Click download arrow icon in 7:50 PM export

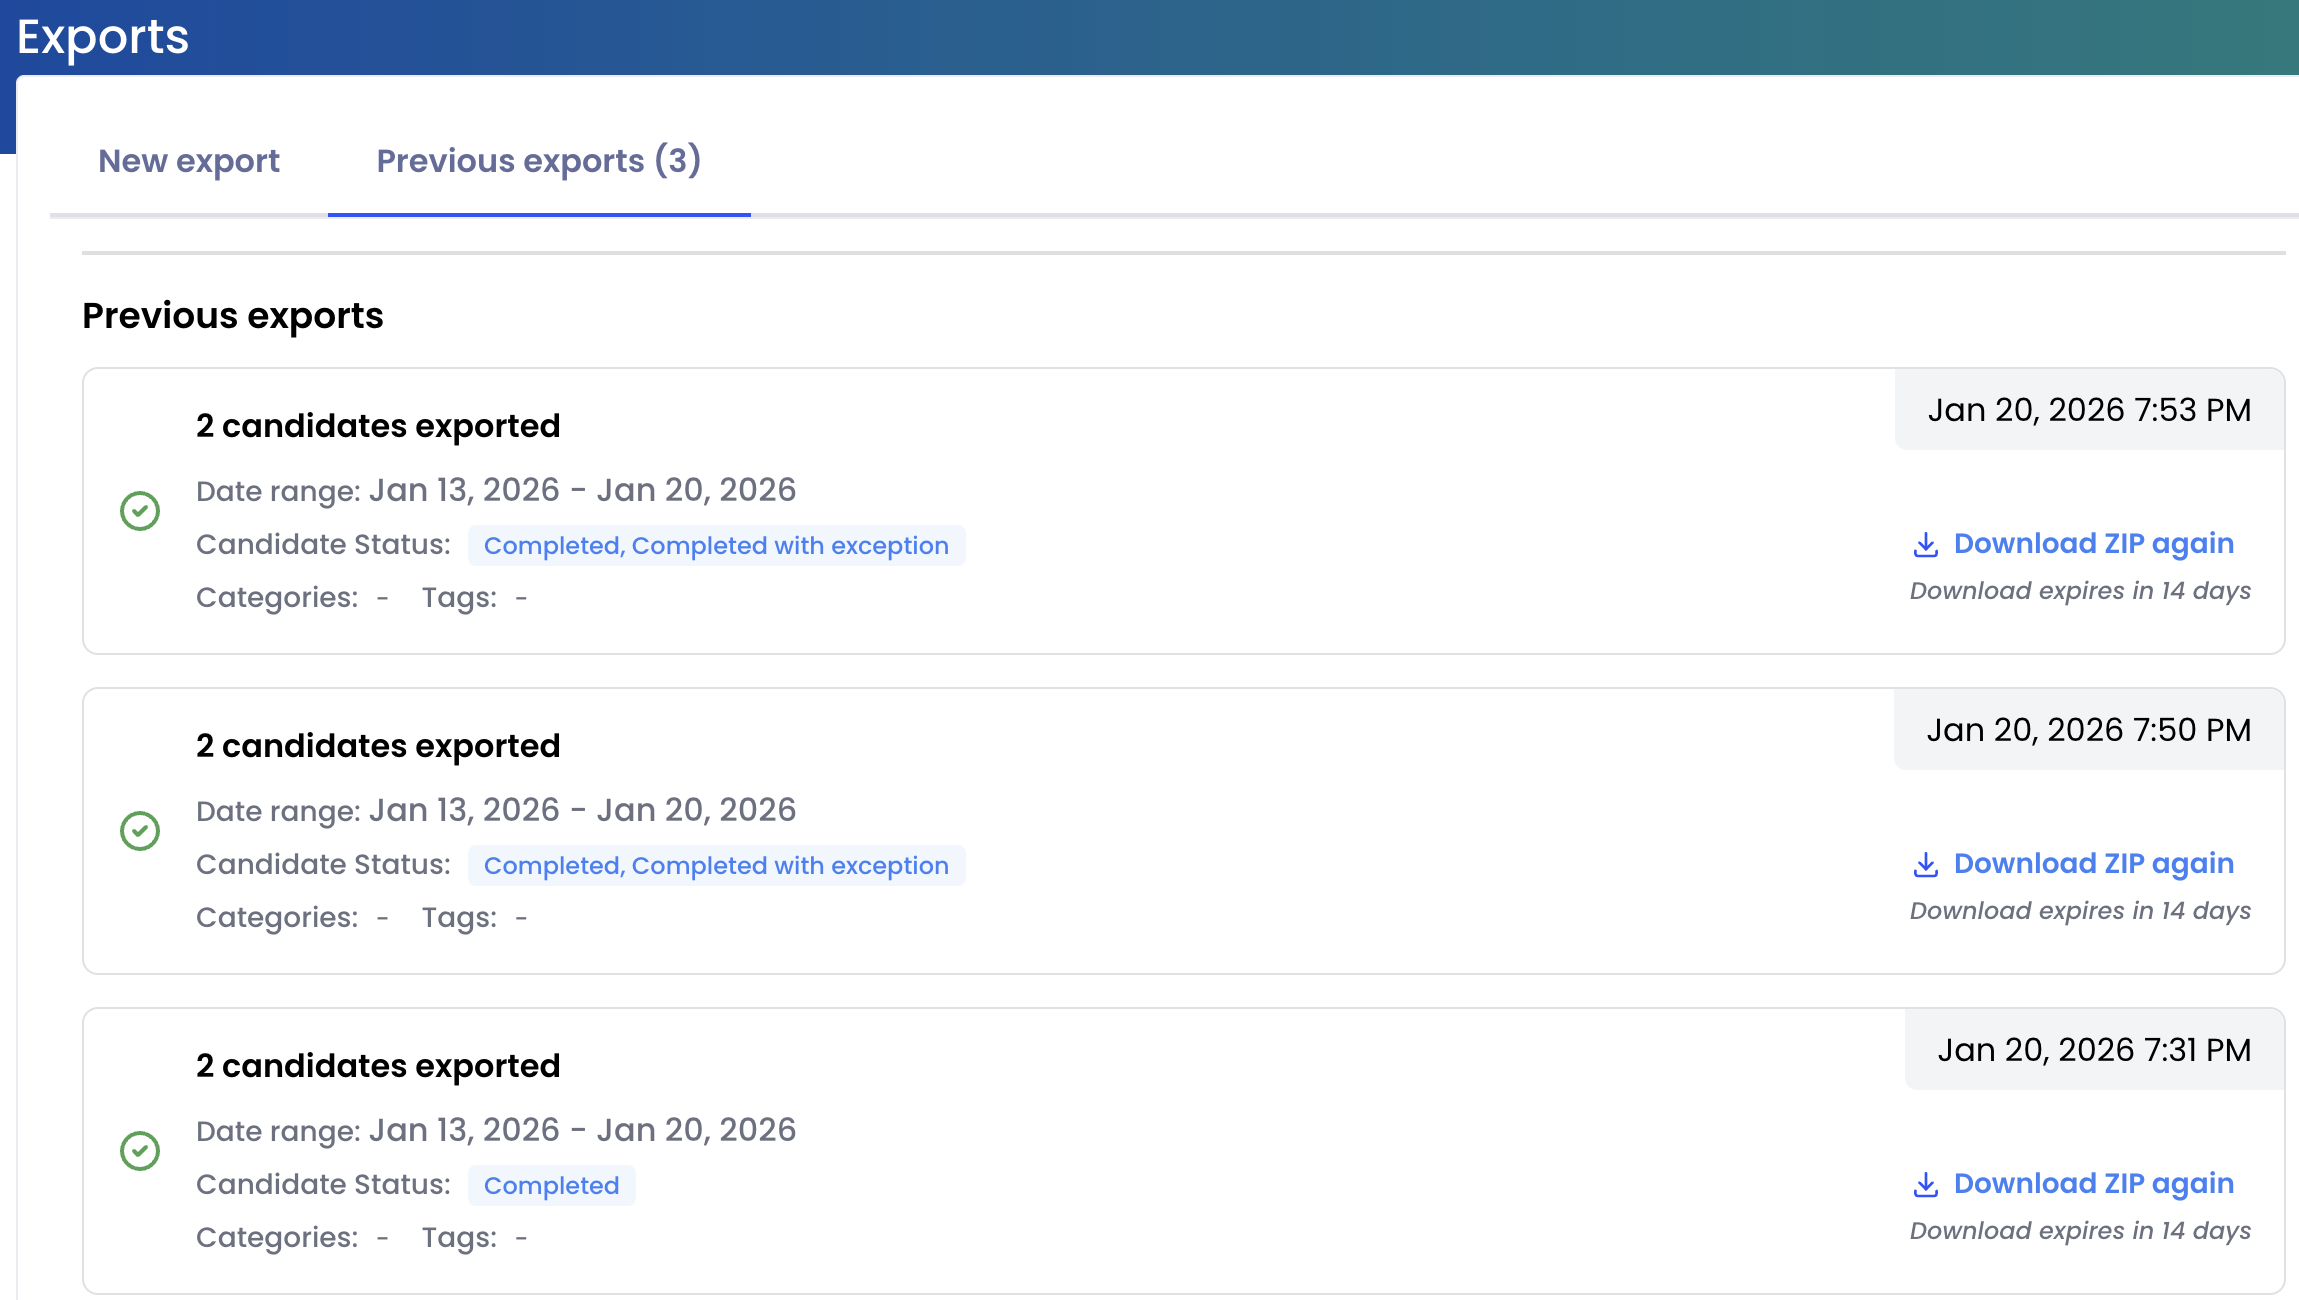1925,865
